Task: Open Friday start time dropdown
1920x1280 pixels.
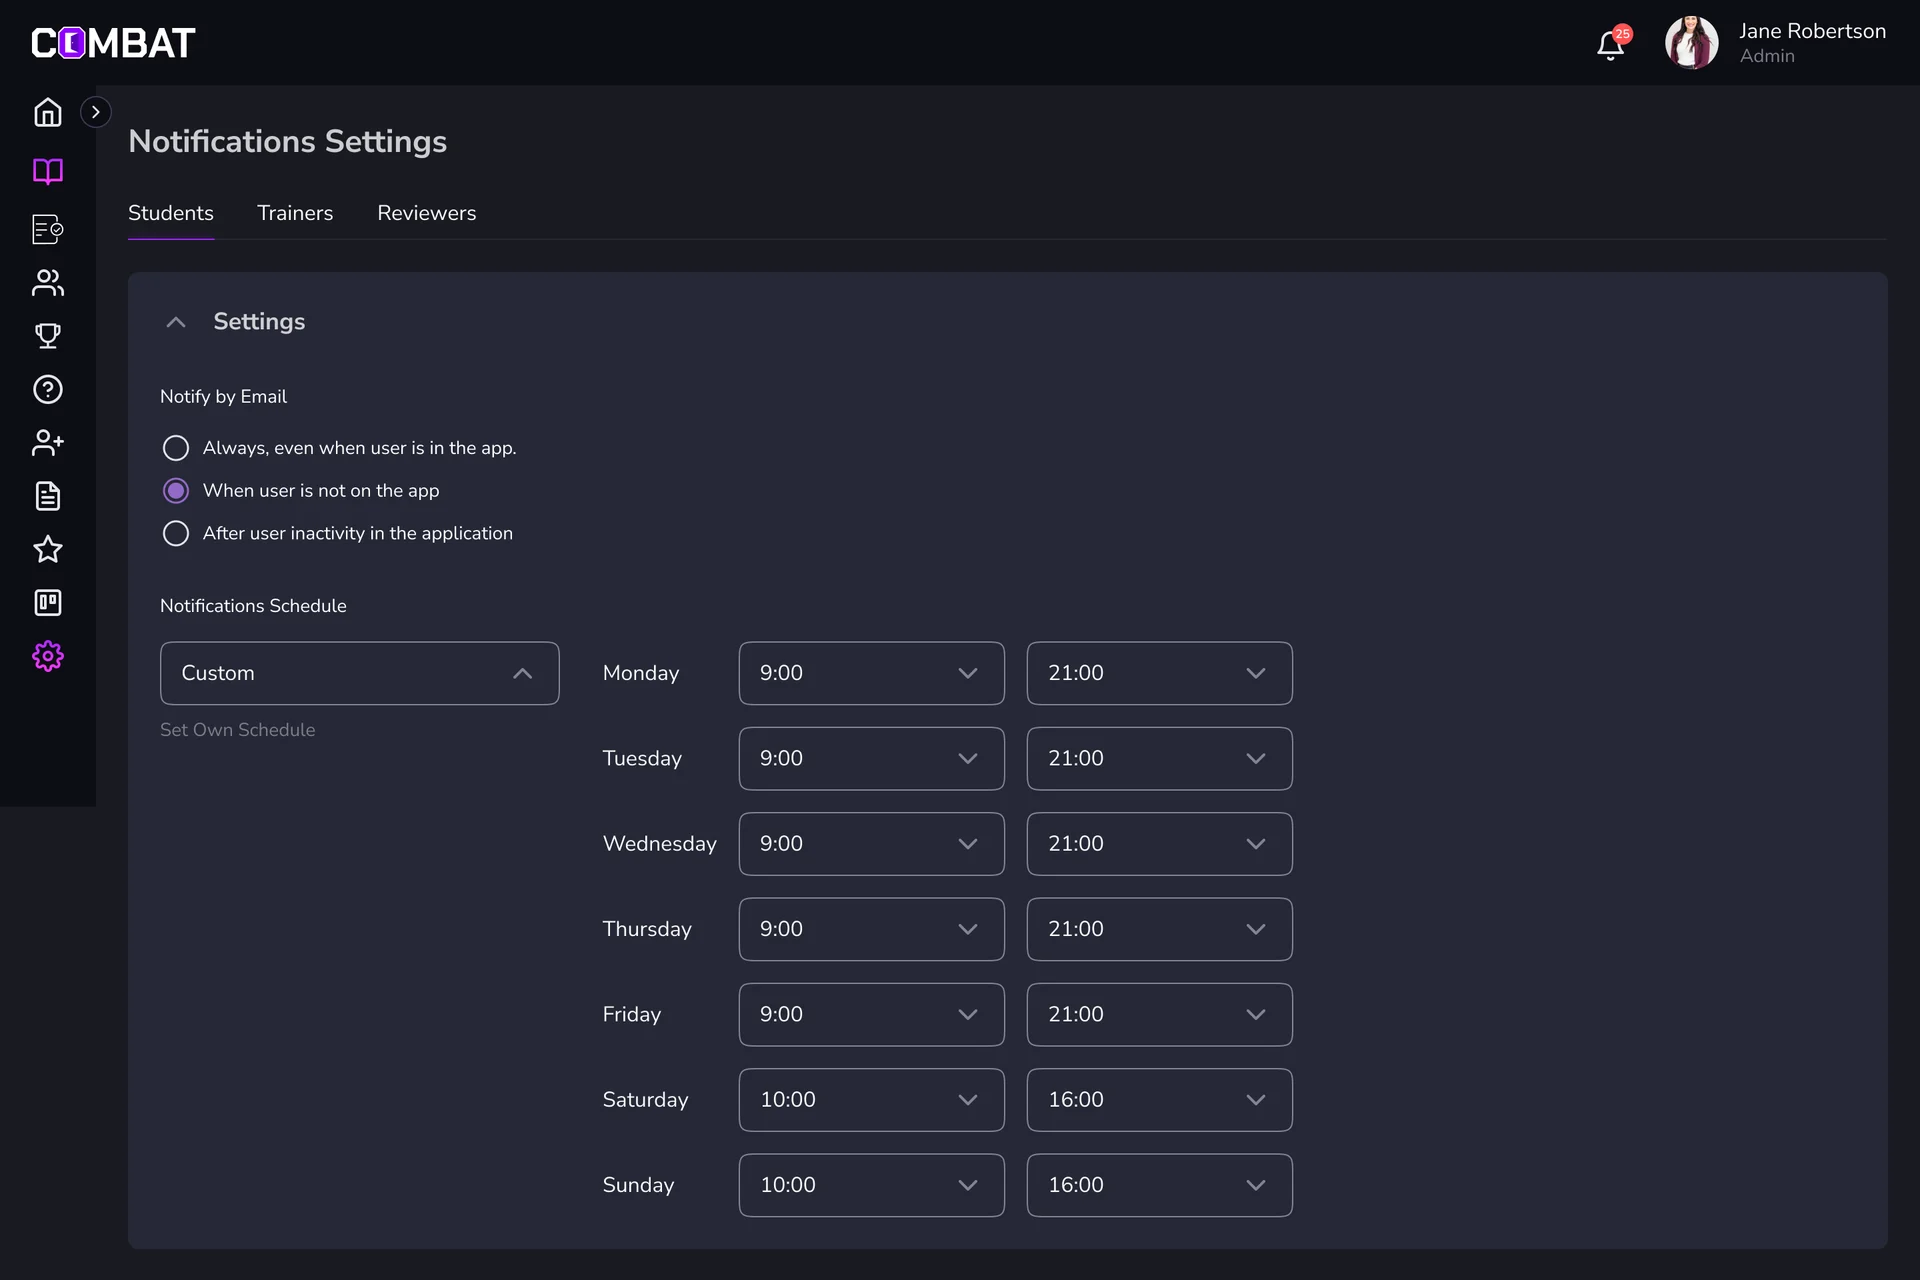Action: click(872, 1014)
